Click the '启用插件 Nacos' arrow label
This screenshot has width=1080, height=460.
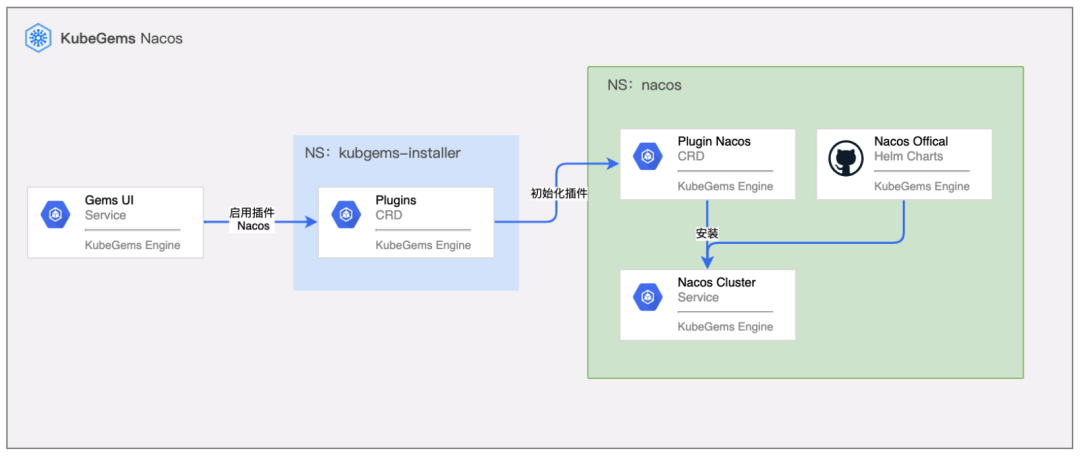coord(251,219)
